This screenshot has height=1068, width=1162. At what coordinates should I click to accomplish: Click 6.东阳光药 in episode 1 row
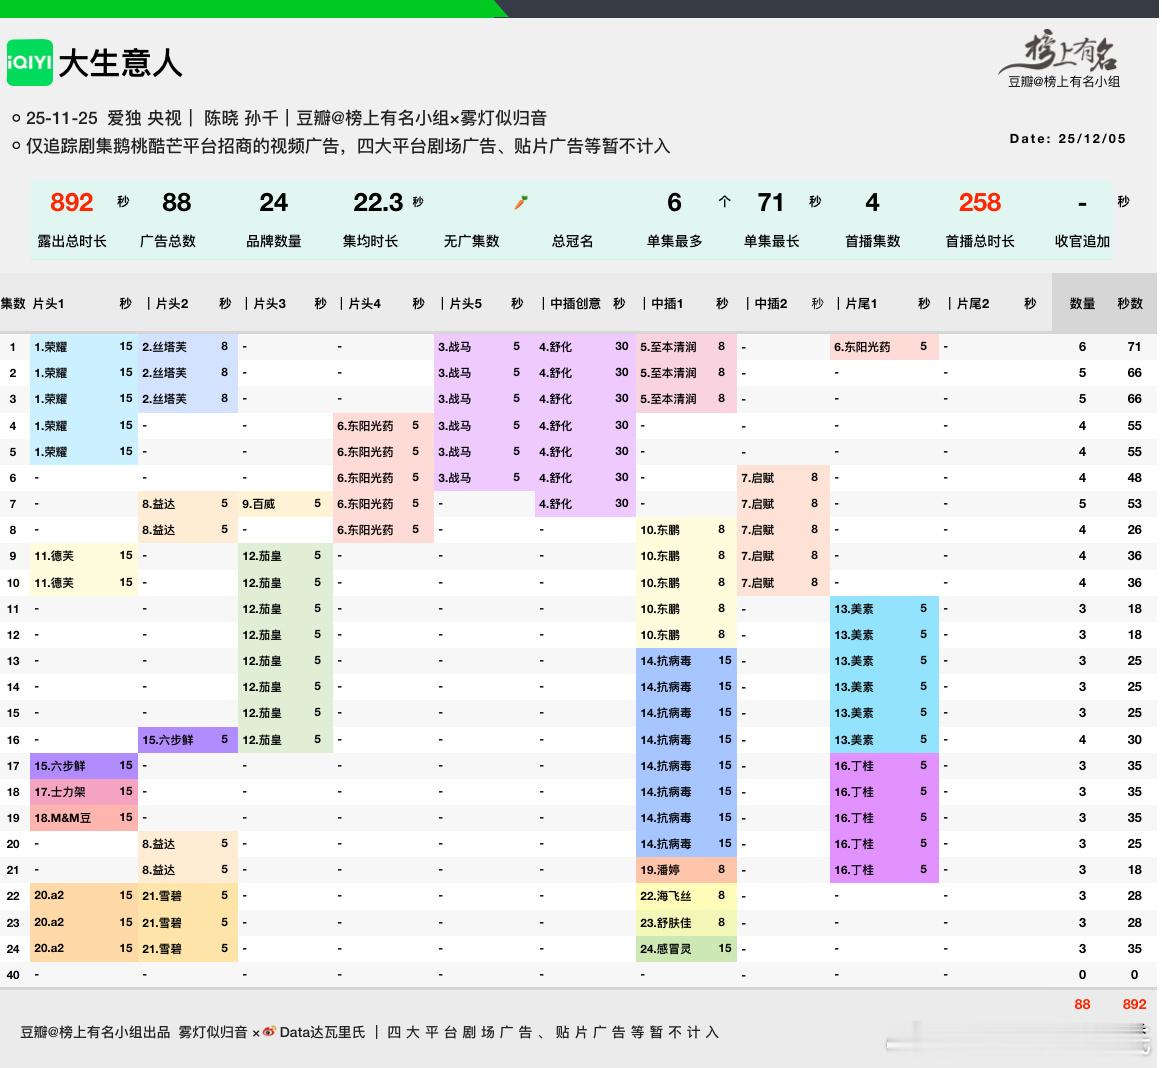pos(862,346)
